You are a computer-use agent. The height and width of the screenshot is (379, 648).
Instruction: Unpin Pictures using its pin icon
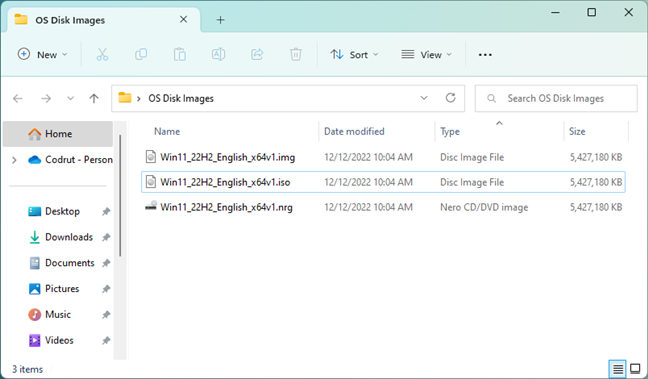(x=106, y=289)
